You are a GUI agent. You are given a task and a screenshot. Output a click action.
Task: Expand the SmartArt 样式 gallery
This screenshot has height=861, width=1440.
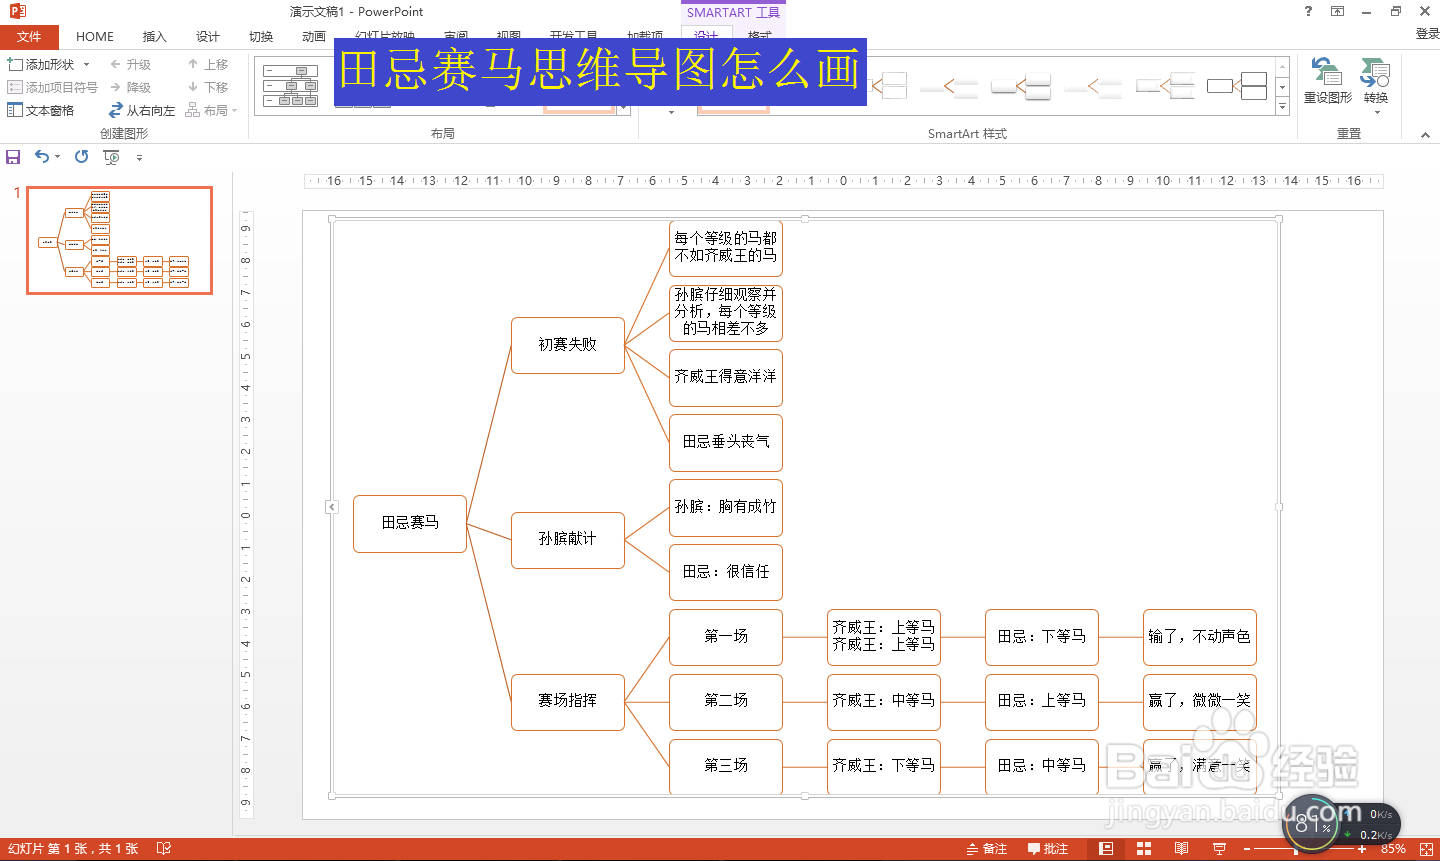1282,104
